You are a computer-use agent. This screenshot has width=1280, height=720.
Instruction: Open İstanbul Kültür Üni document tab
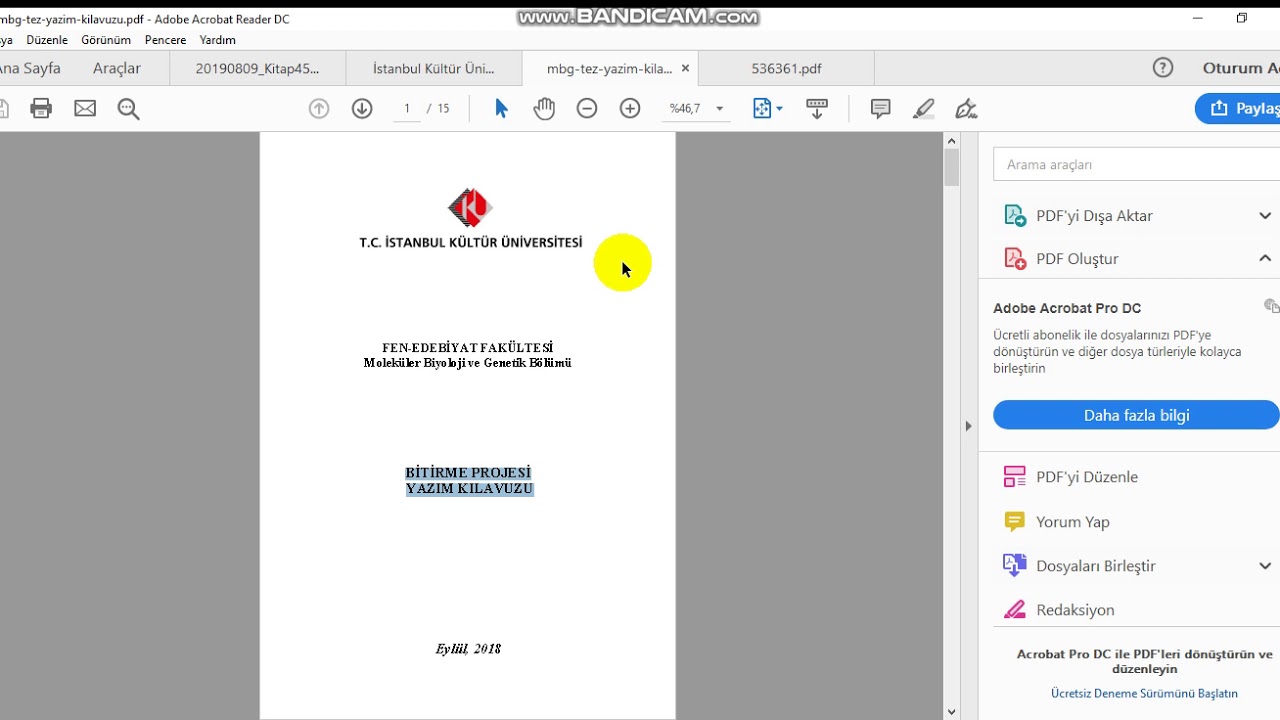[x=434, y=68]
